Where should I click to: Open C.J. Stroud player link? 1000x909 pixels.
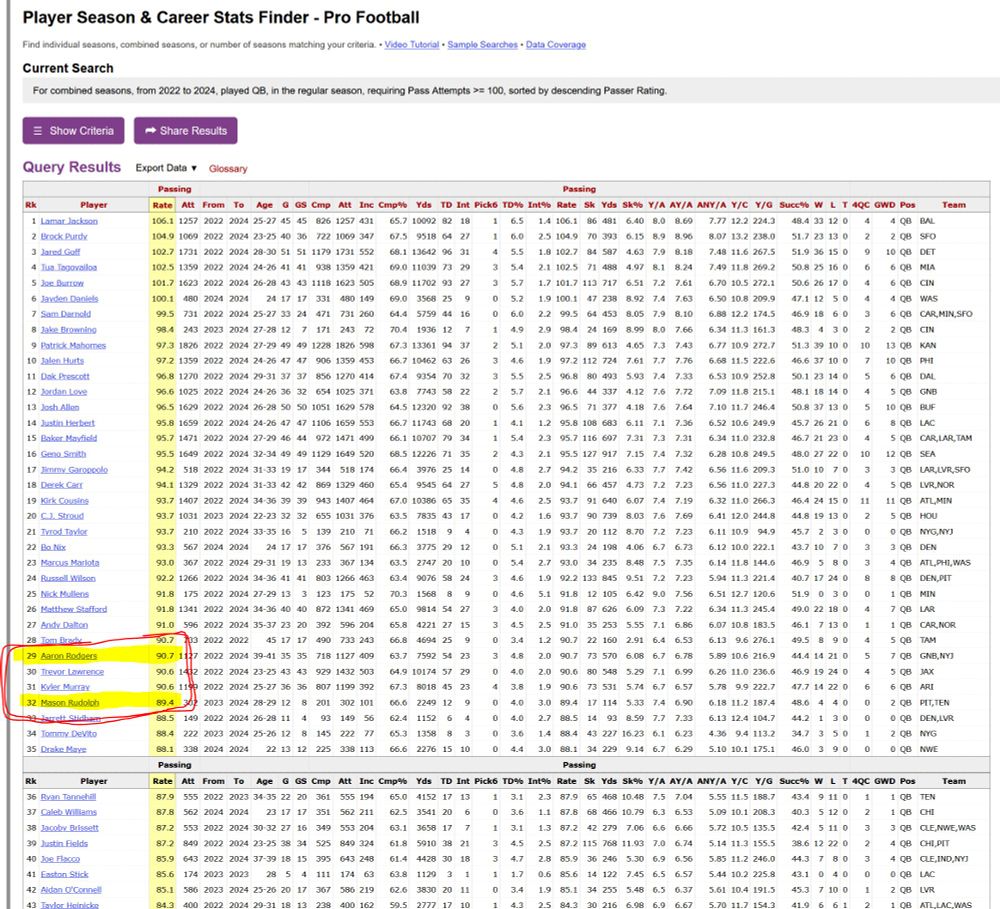tap(62, 516)
